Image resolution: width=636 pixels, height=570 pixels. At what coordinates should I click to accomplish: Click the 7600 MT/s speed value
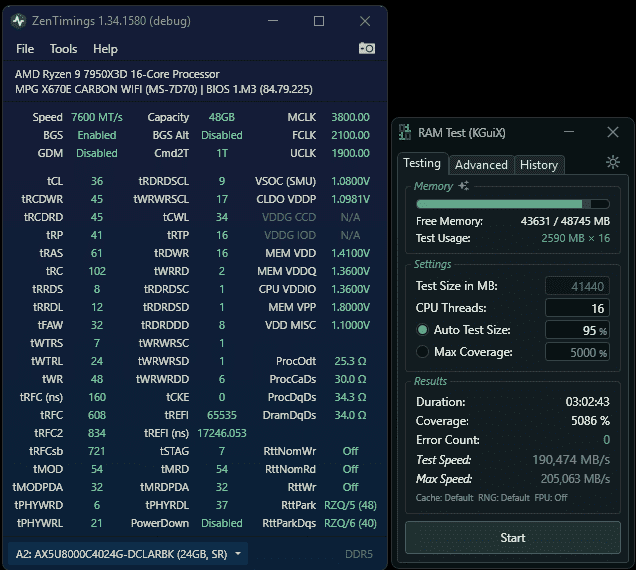(x=97, y=117)
